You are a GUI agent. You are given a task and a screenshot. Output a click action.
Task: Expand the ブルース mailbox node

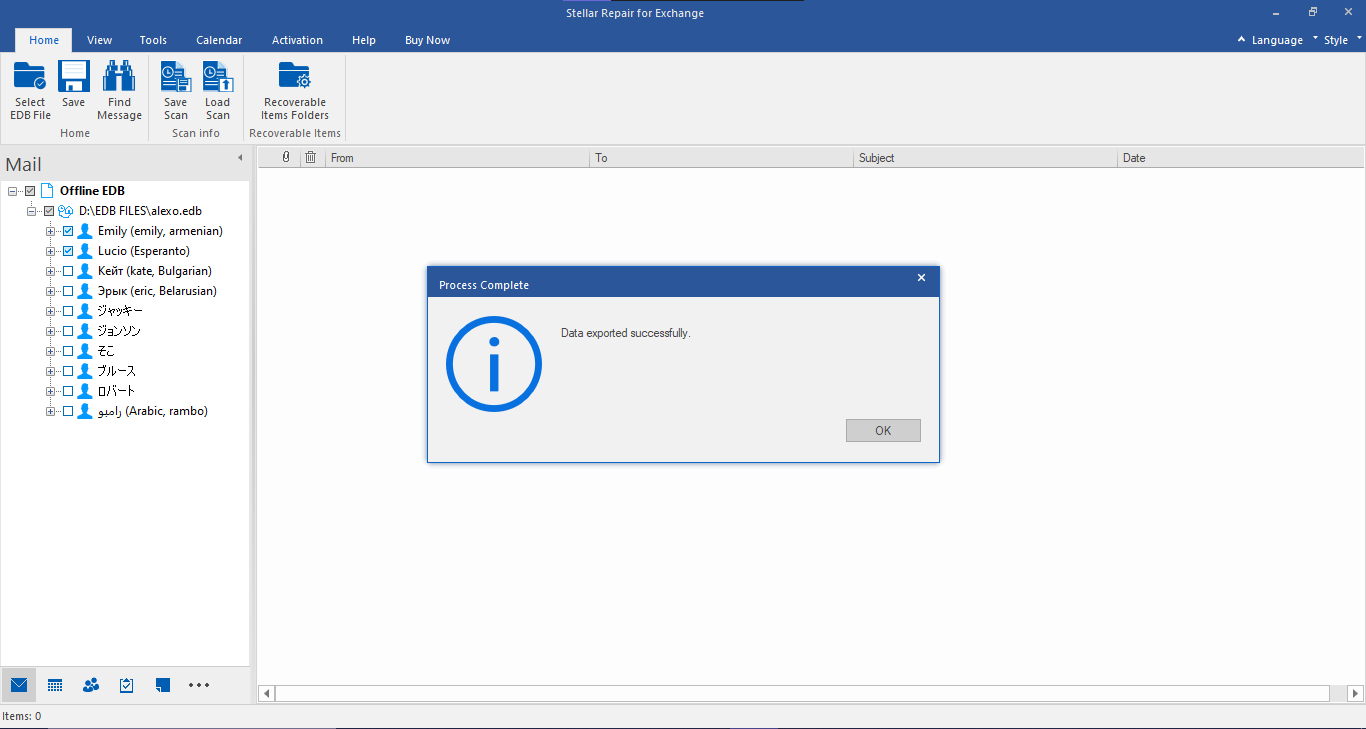click(x=50, y=371)
